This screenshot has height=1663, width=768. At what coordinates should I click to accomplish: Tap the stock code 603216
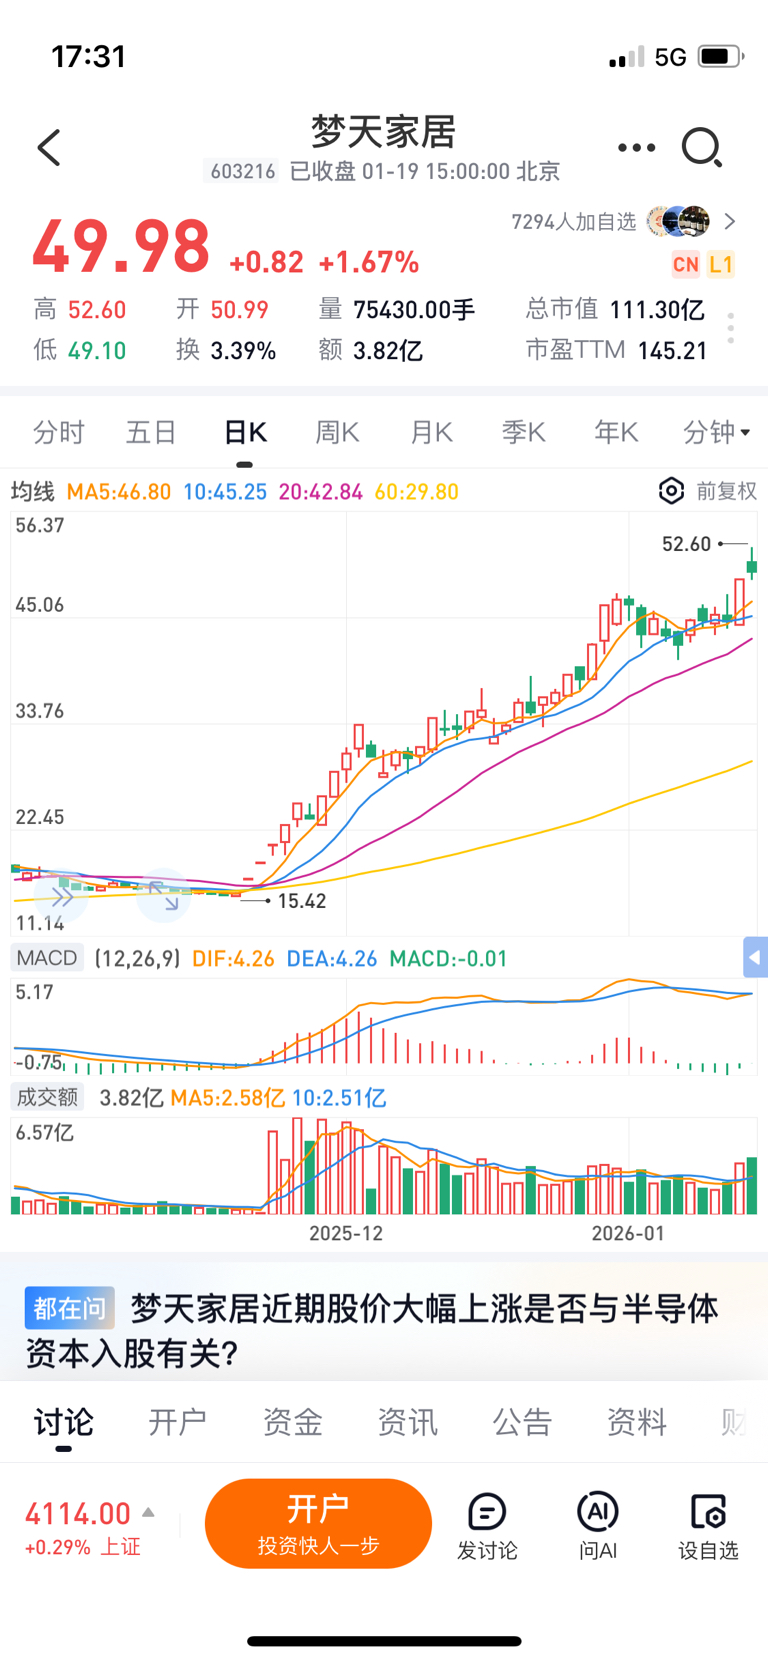click(x=242, y=171)
